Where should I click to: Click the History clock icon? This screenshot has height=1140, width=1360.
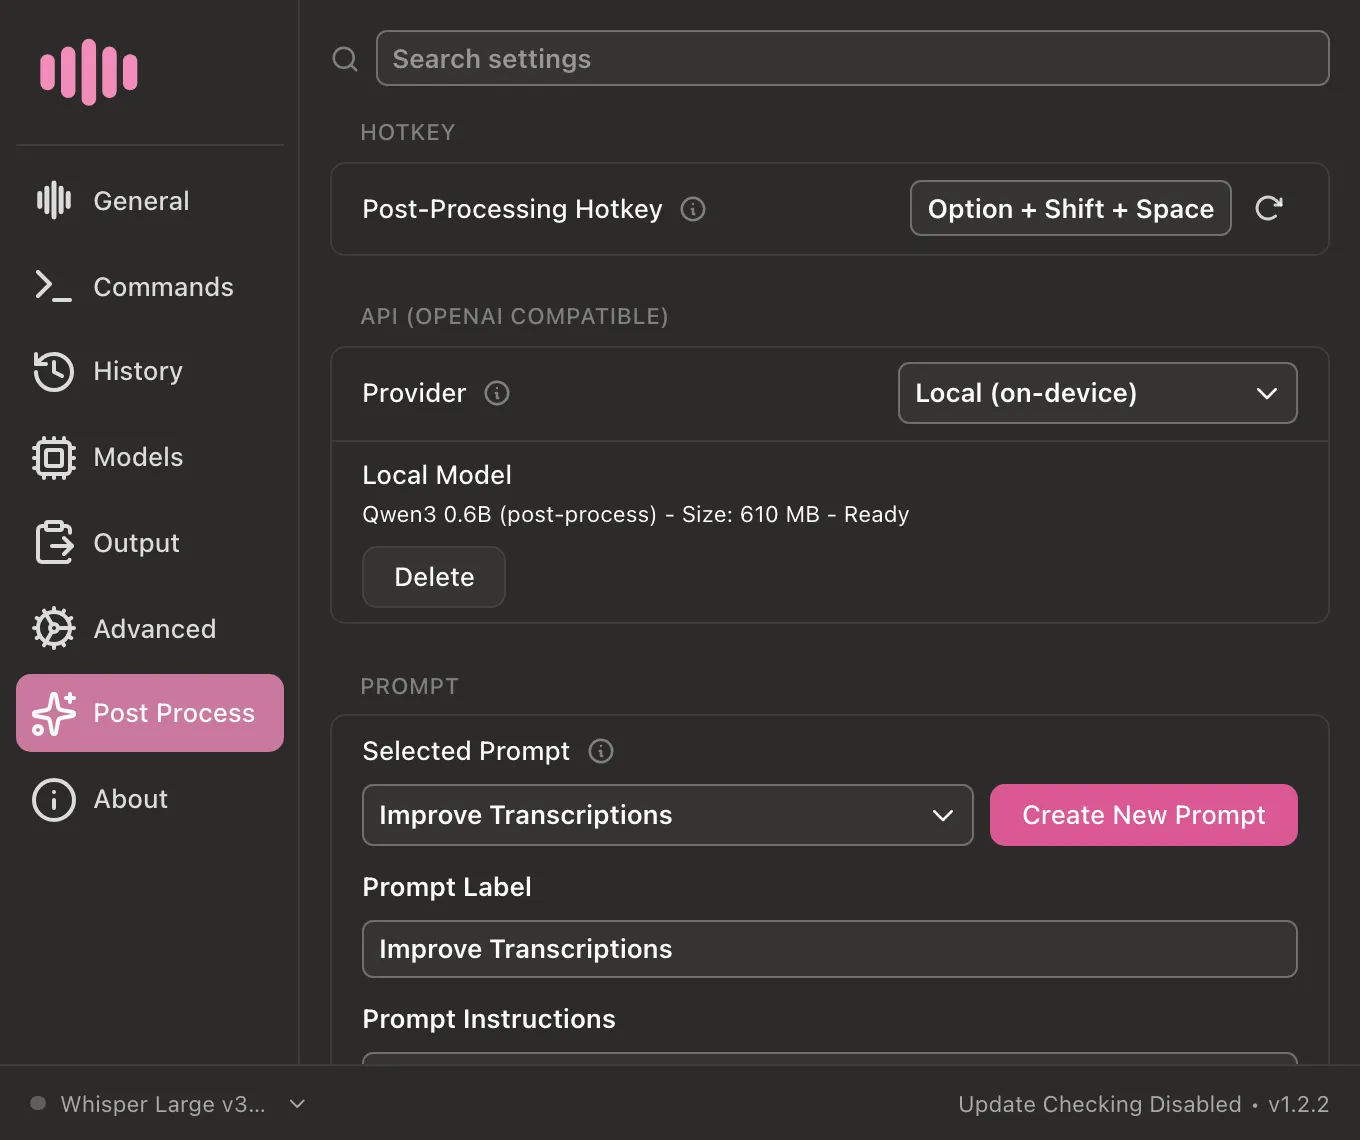tap(54, 371)
